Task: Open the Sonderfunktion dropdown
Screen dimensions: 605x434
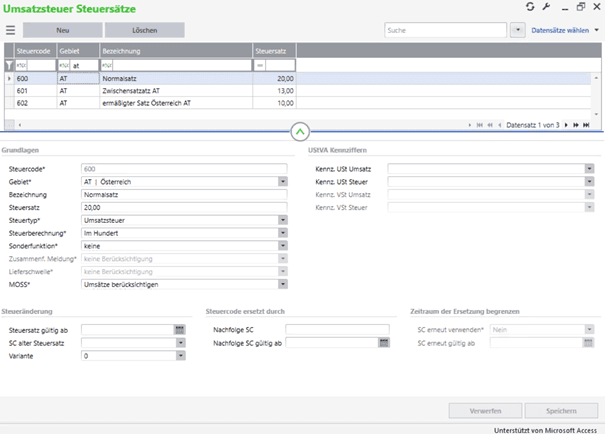Action: pyautogui.click(x=283, y=246)
